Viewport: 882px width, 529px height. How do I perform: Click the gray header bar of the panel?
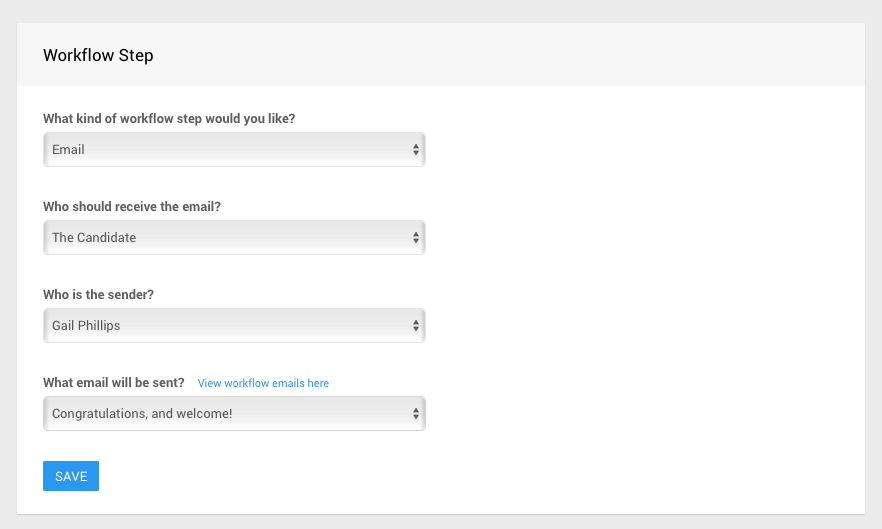500,55
